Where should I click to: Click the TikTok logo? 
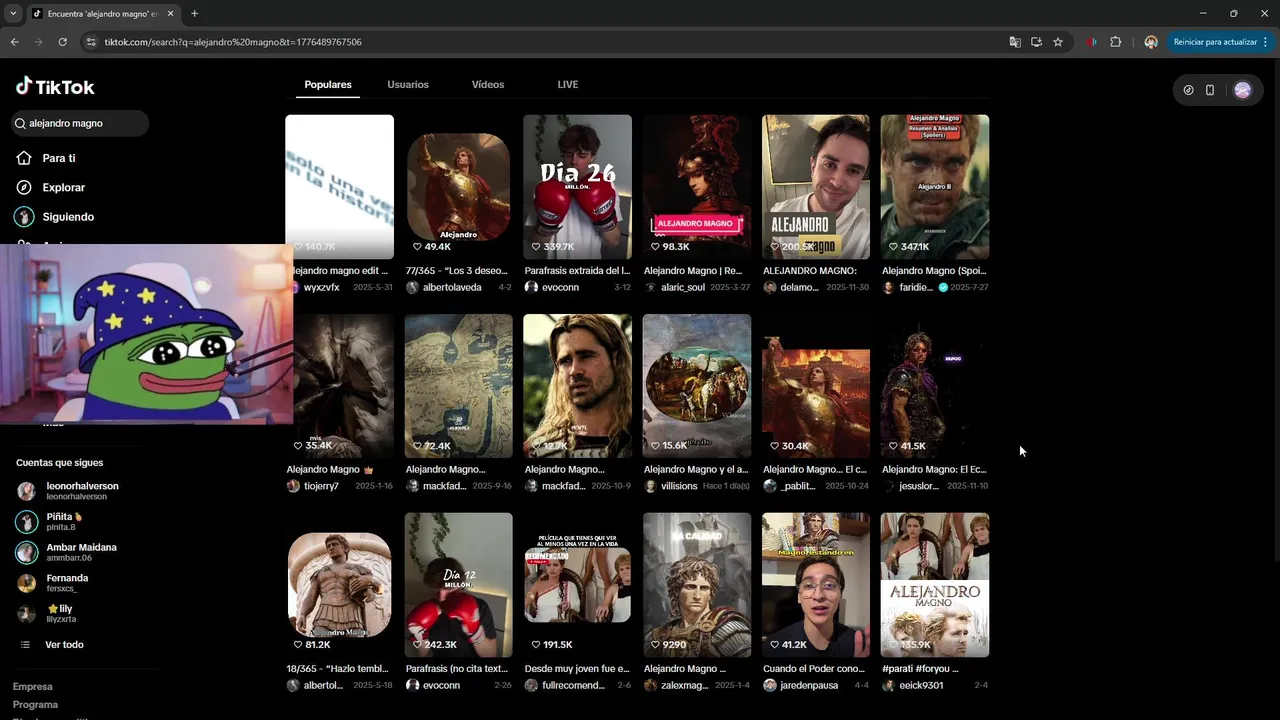coord(55,87)
